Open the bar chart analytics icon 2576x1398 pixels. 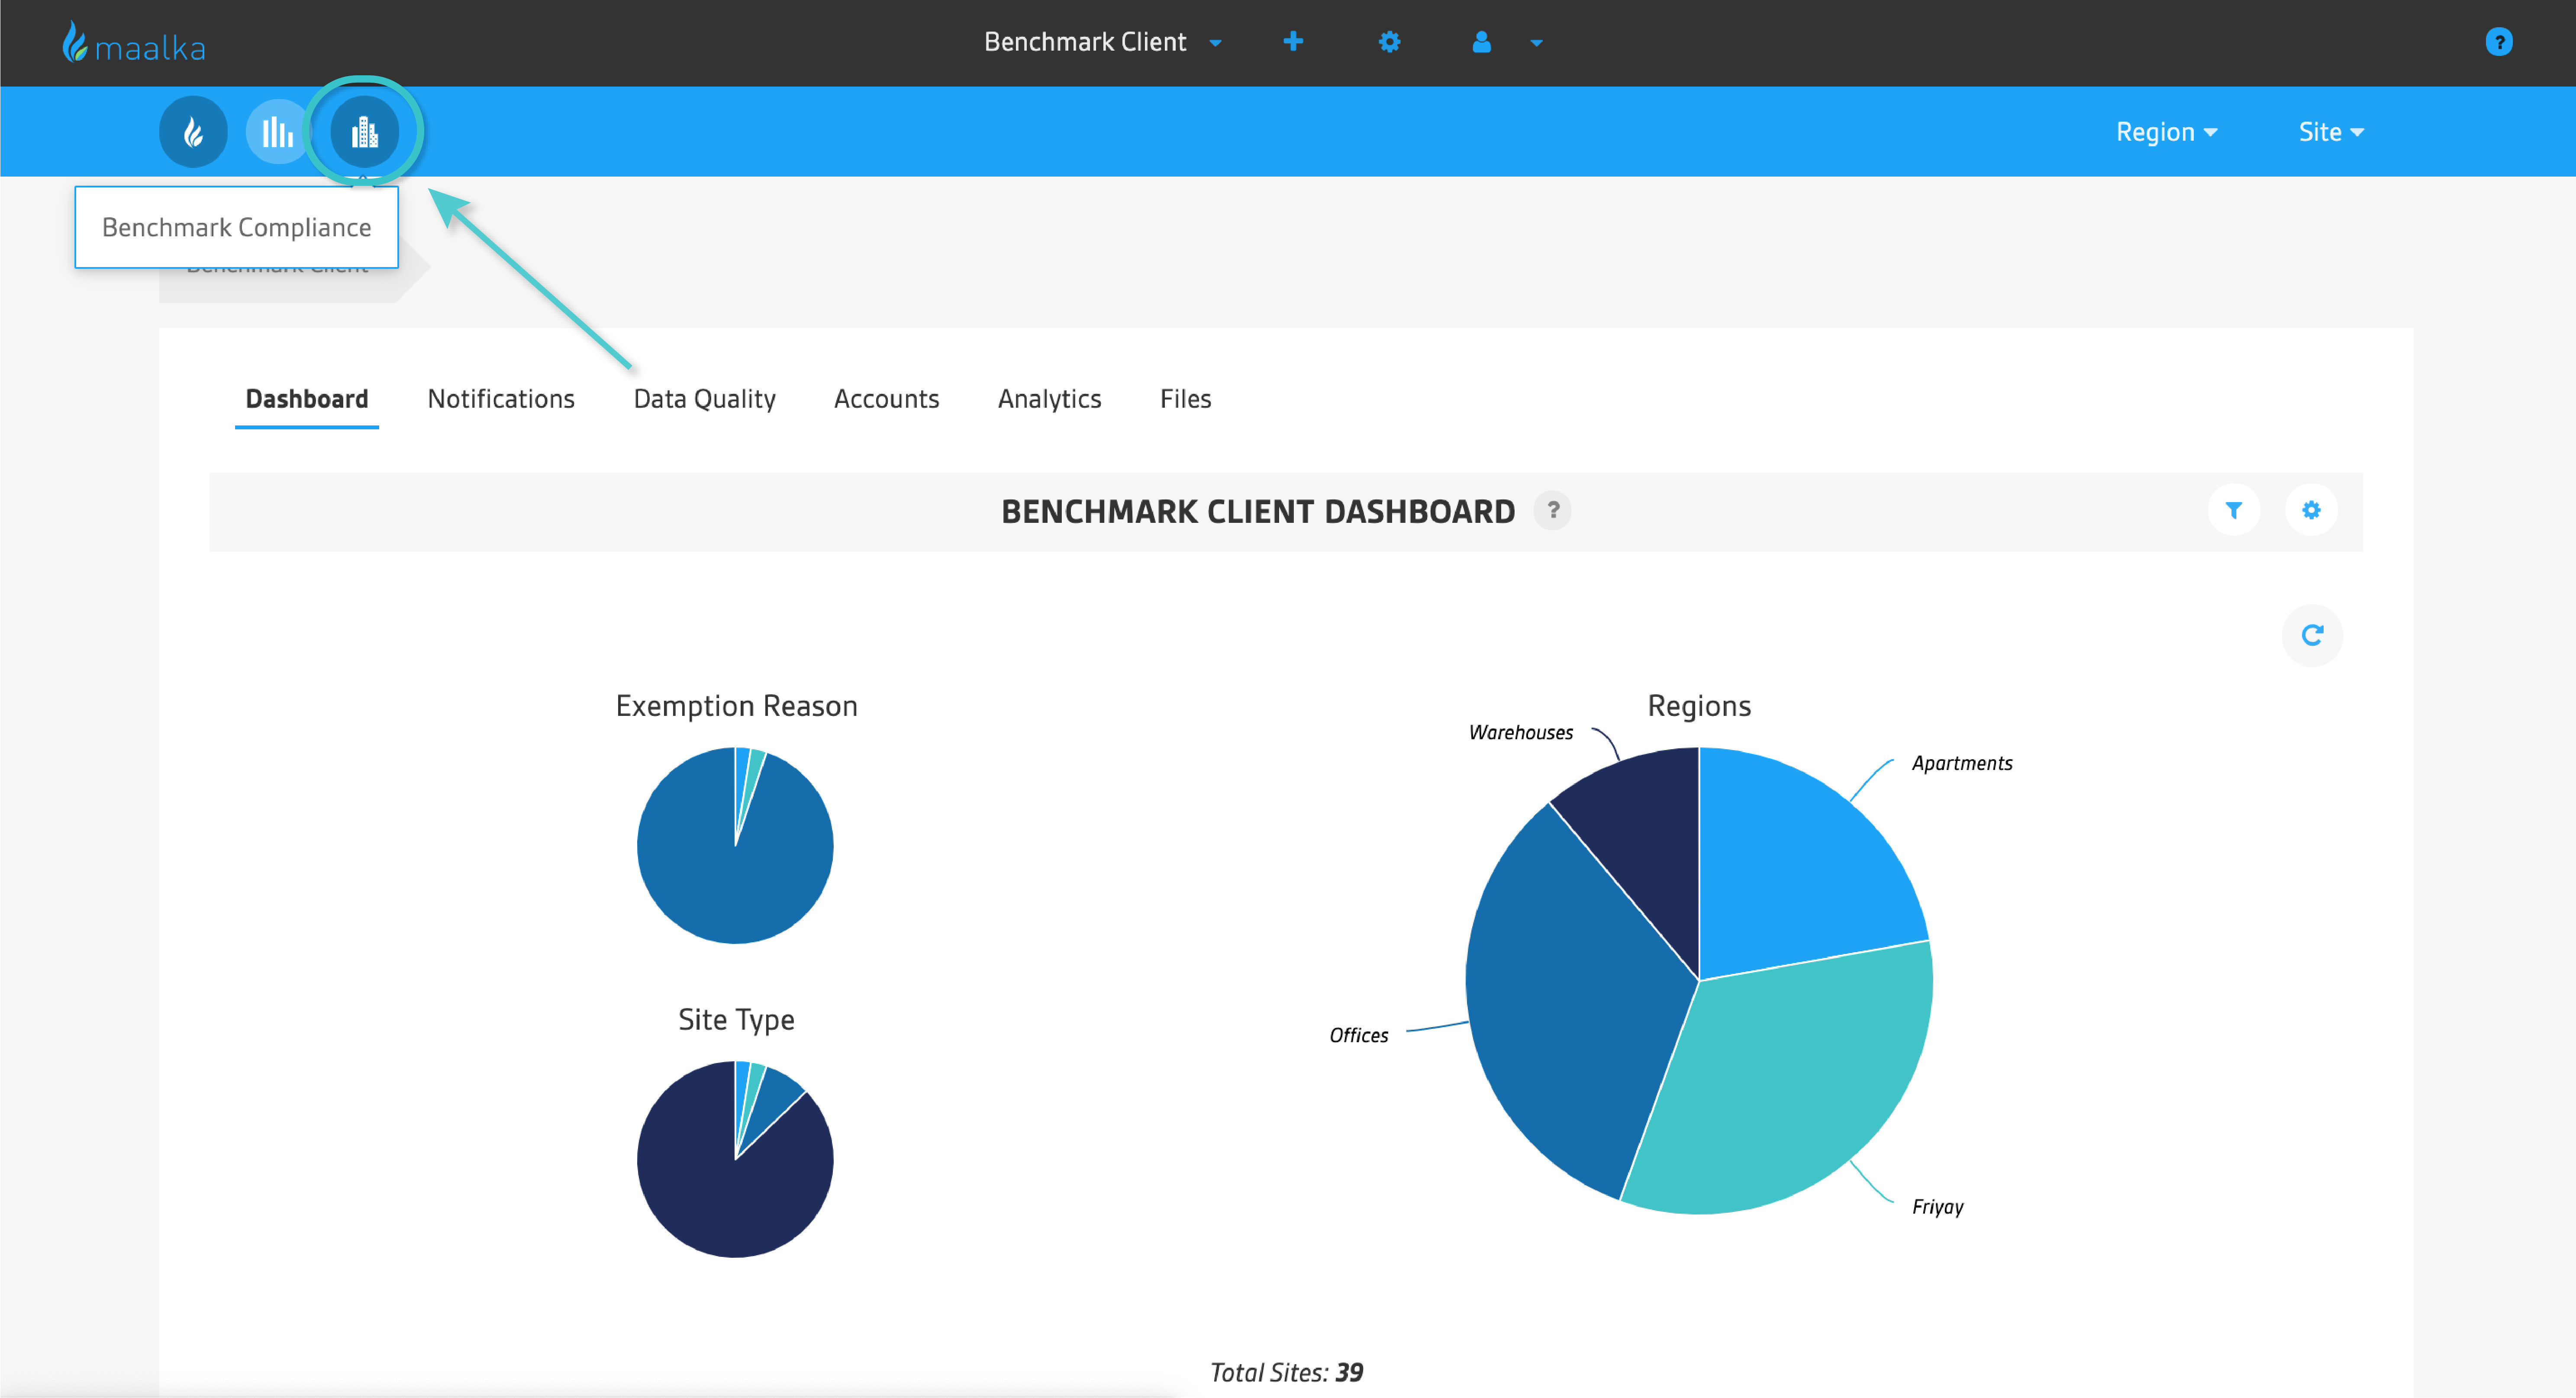pyautogui.click(x=278, y=132)
